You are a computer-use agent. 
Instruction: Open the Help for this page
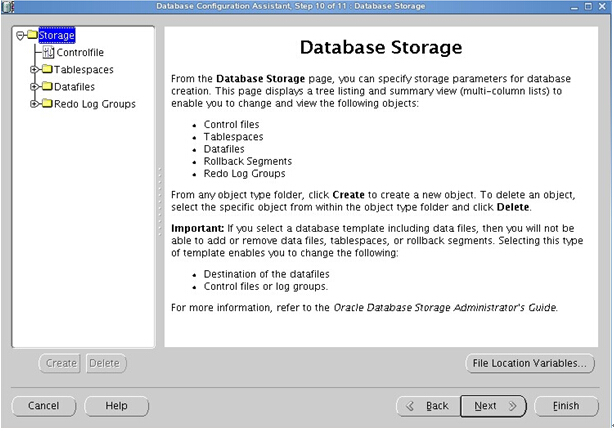point(116,406)
